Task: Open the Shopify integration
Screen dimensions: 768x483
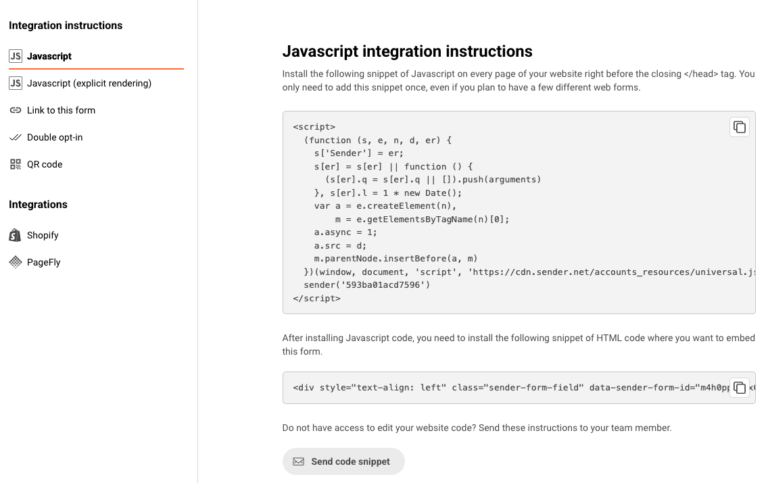Action: (x=43, y=236)
